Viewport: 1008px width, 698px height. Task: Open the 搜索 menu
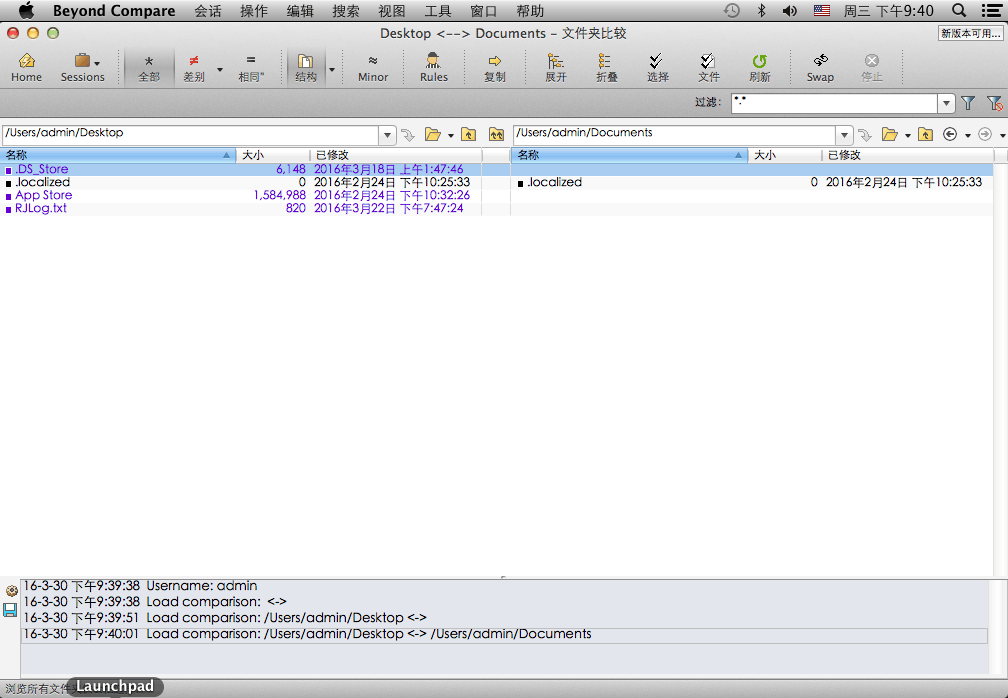pos(346,10)
